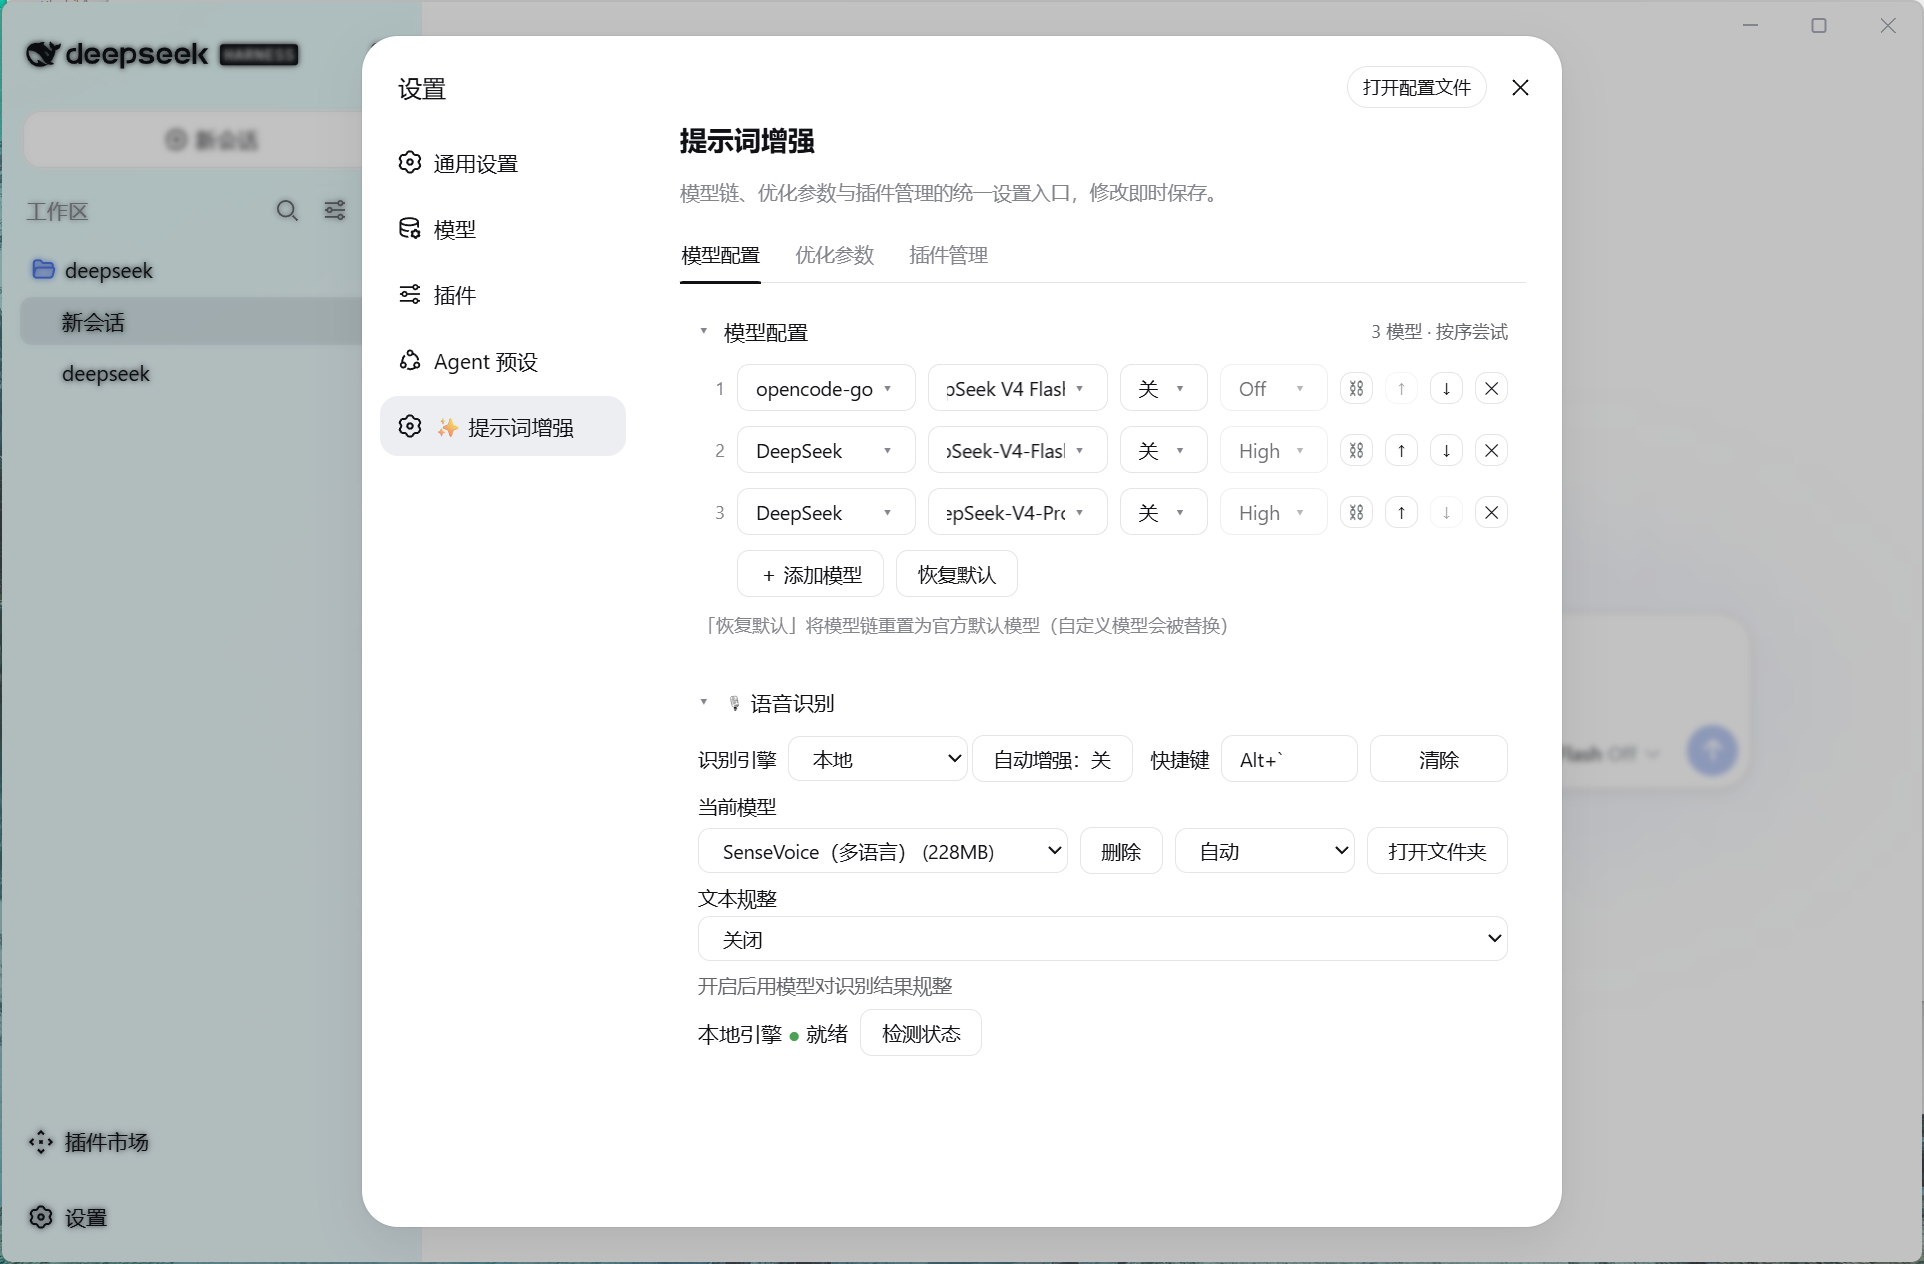1924x1264 pixels.
Task: Move model row 2 down
Action: 1446,451
